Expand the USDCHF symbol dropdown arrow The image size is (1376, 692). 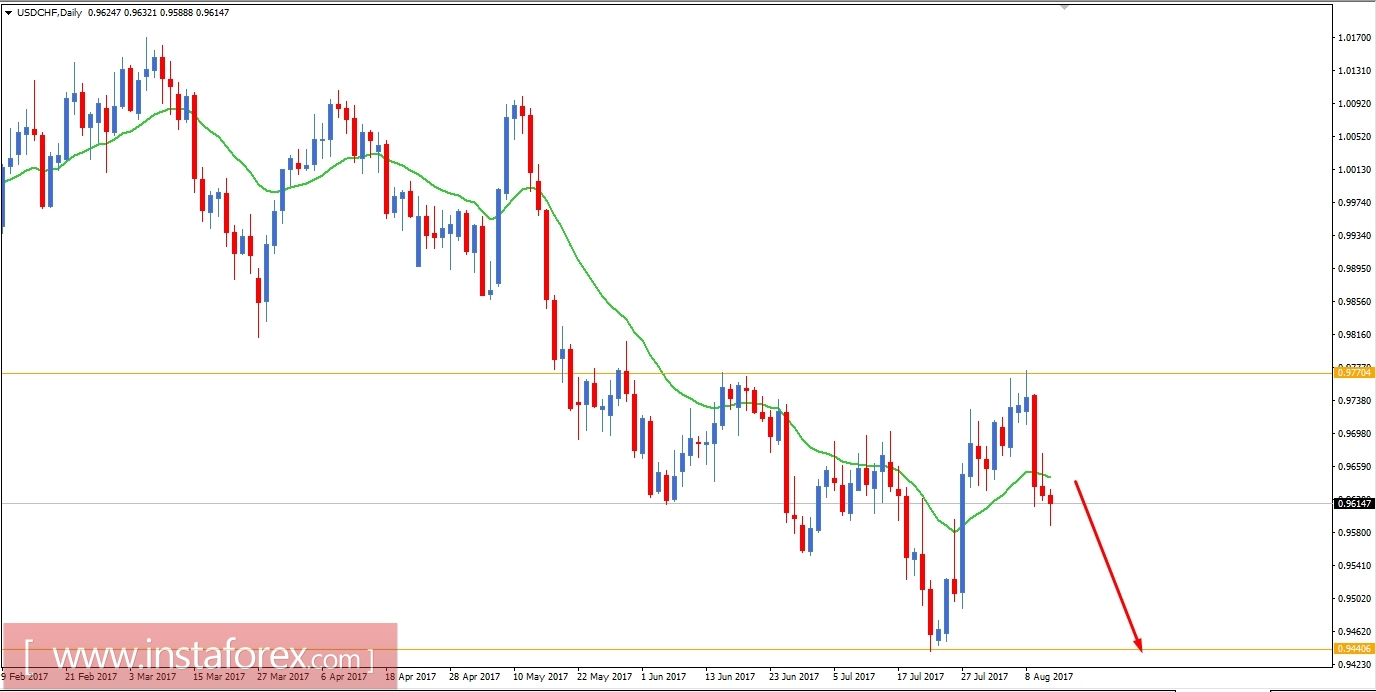8,13
